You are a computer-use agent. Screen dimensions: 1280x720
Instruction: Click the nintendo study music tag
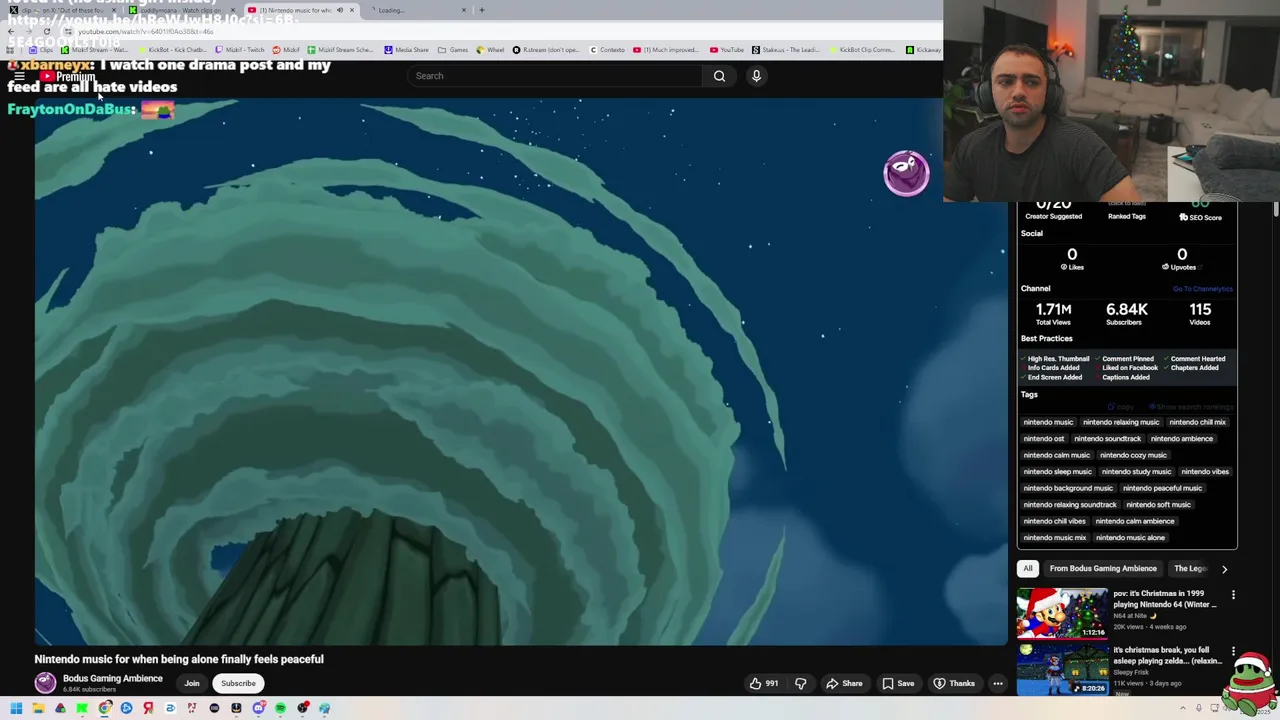[1136, 472]
